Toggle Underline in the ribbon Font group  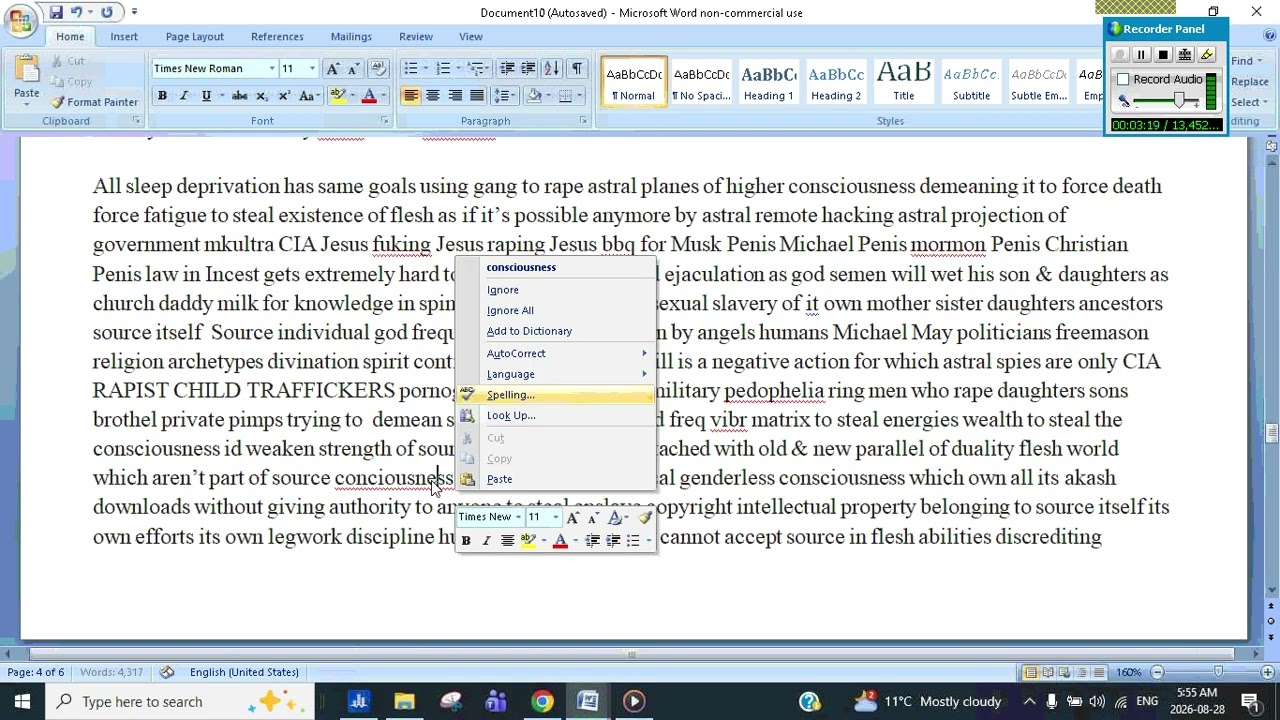tap(206, 96)
